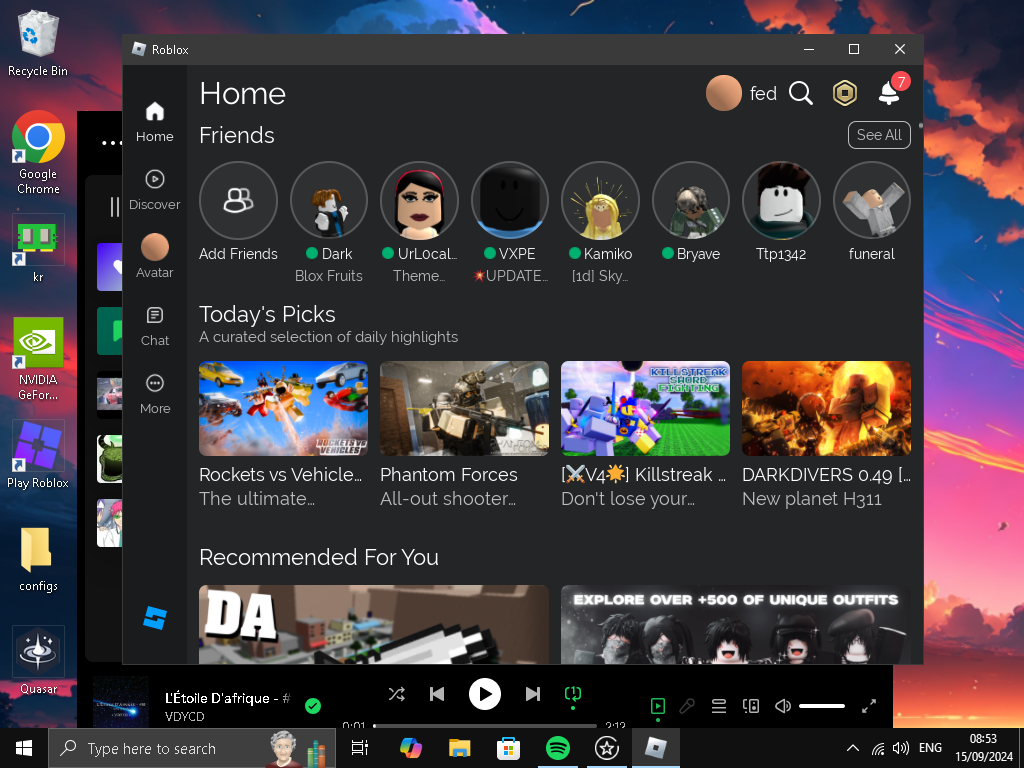
Task: Click the Phantom Forces title text
Action: pyautogui.click(x=449, y=475)
